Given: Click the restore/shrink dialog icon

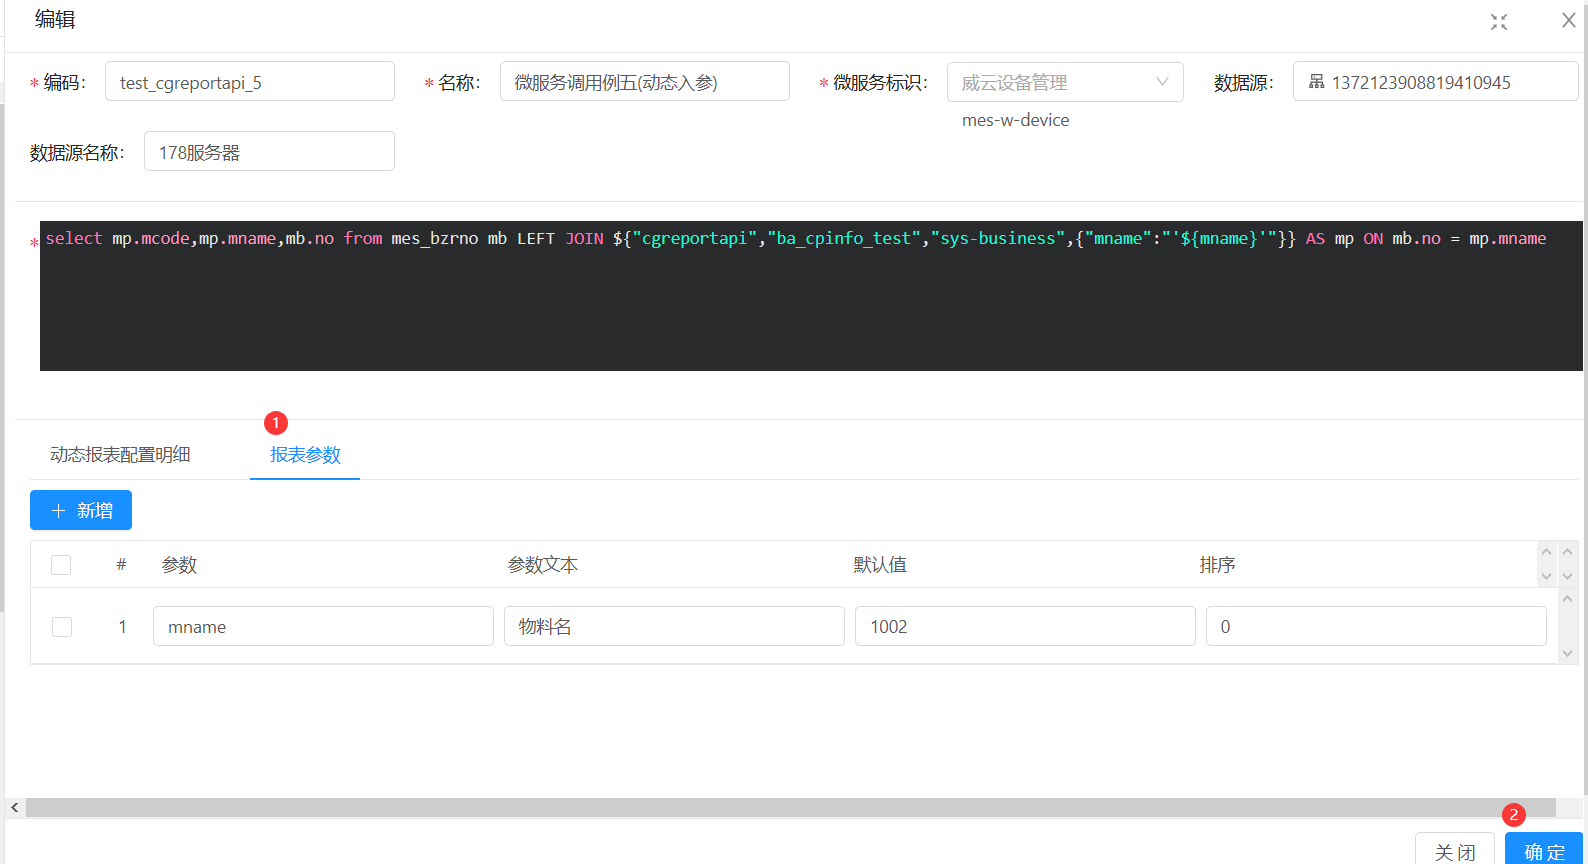Looking at the screenshot, I should (1498, 22).
